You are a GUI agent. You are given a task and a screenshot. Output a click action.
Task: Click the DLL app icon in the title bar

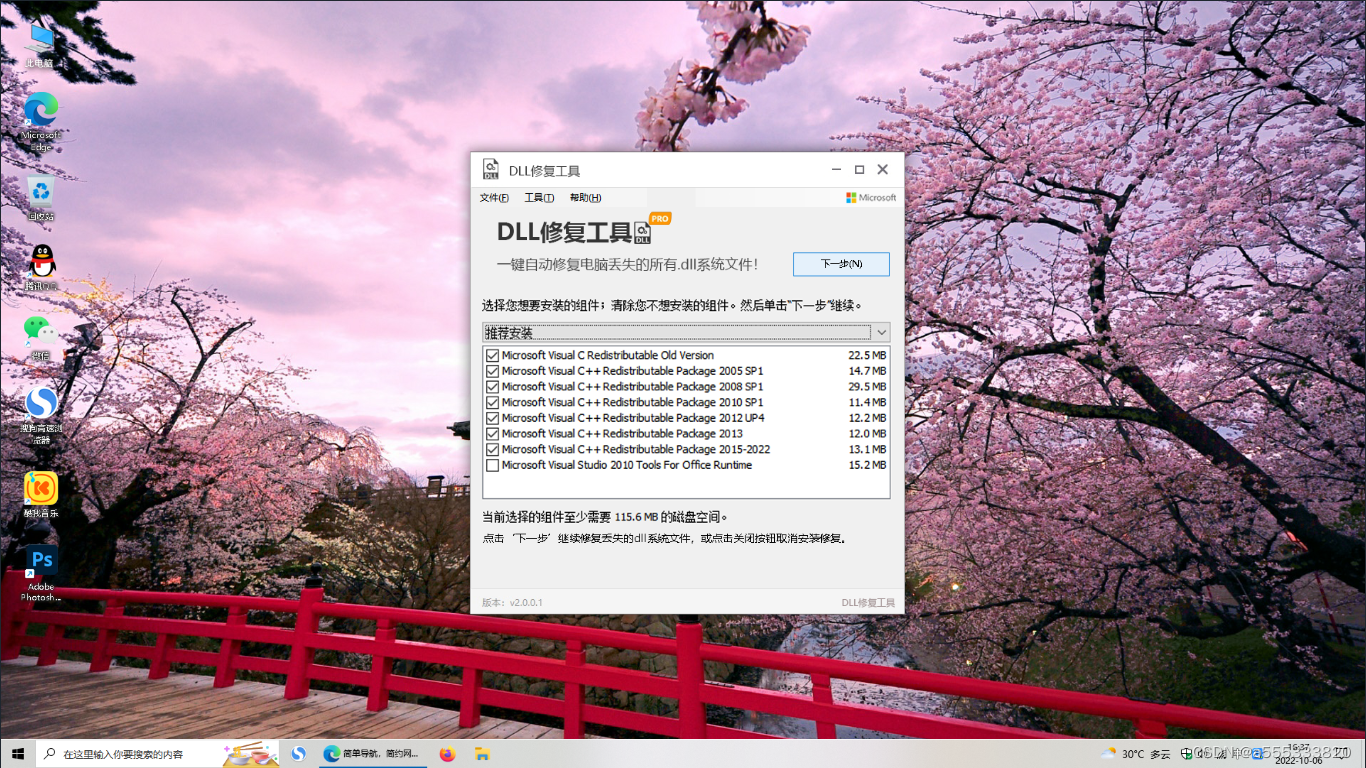491,169
